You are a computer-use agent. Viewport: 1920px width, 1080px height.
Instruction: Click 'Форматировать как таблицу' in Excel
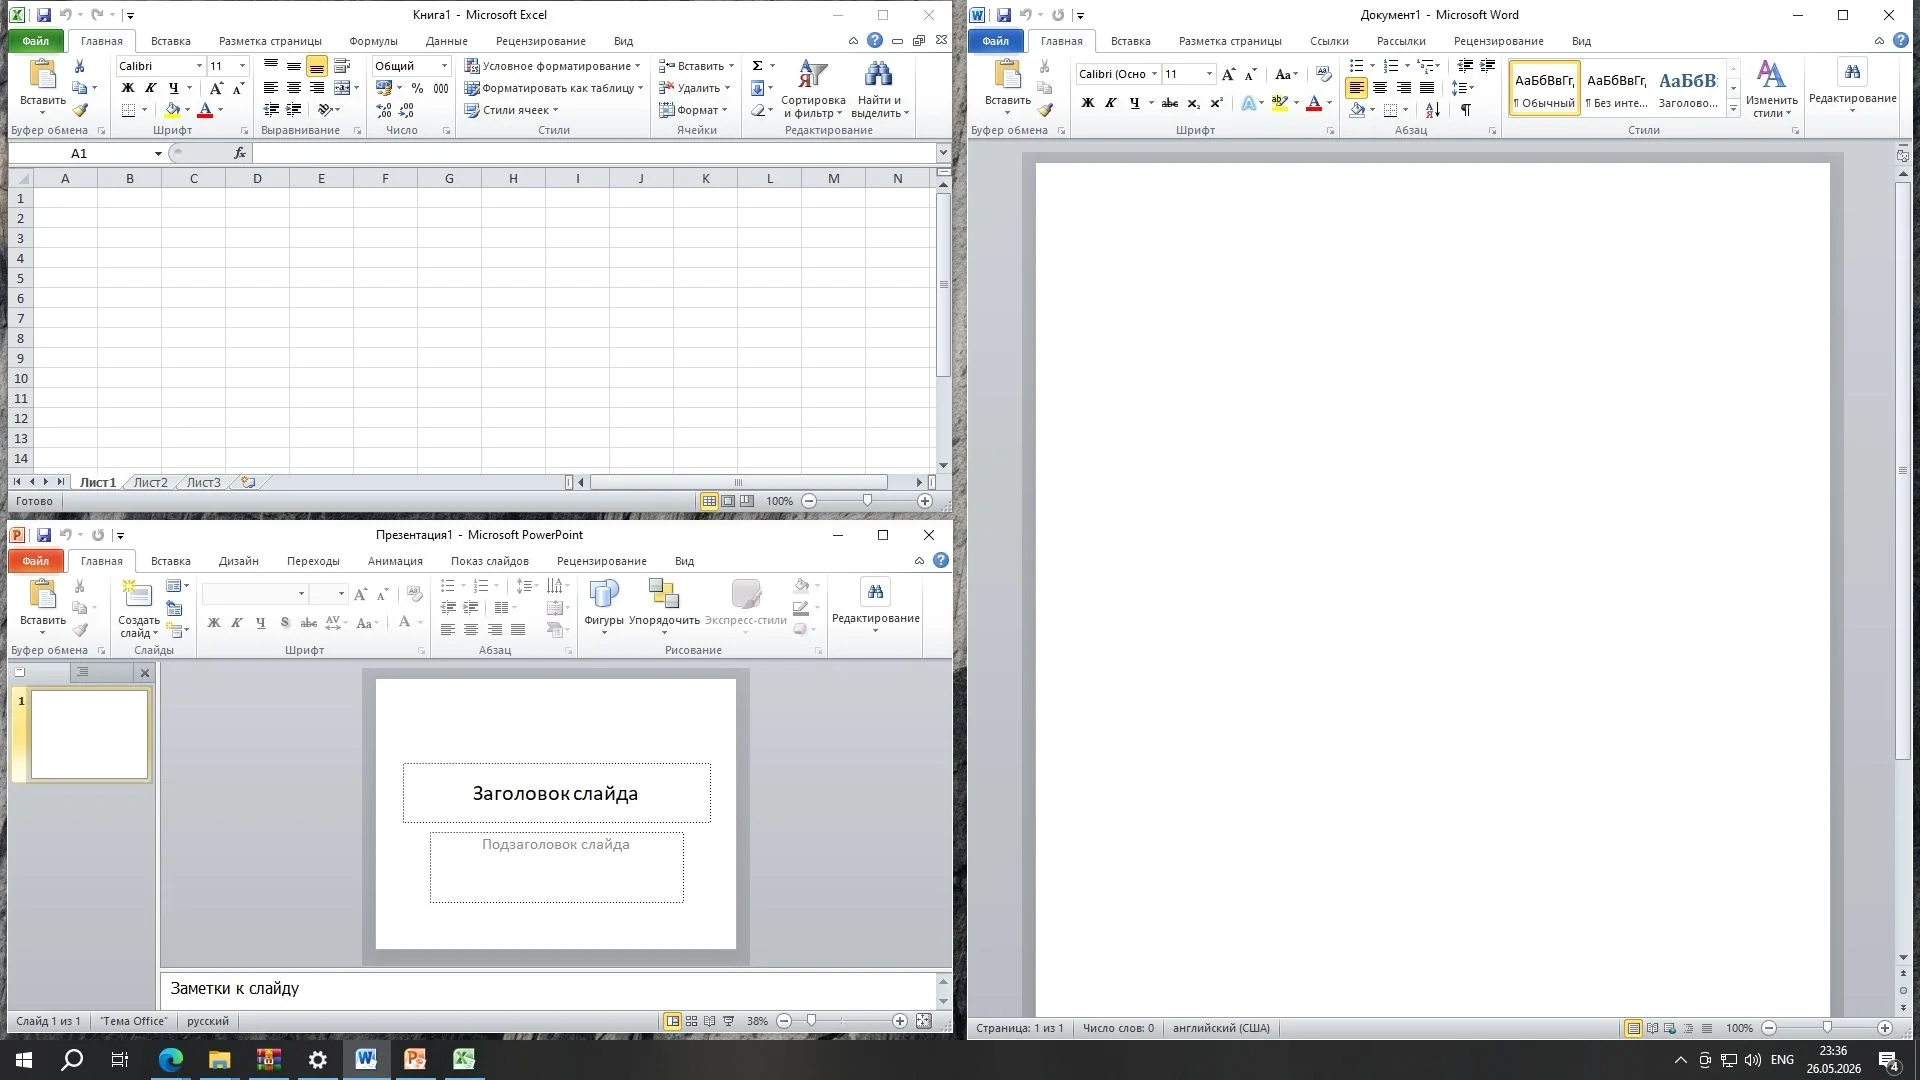pyautogui.click(x=554, y=88)
